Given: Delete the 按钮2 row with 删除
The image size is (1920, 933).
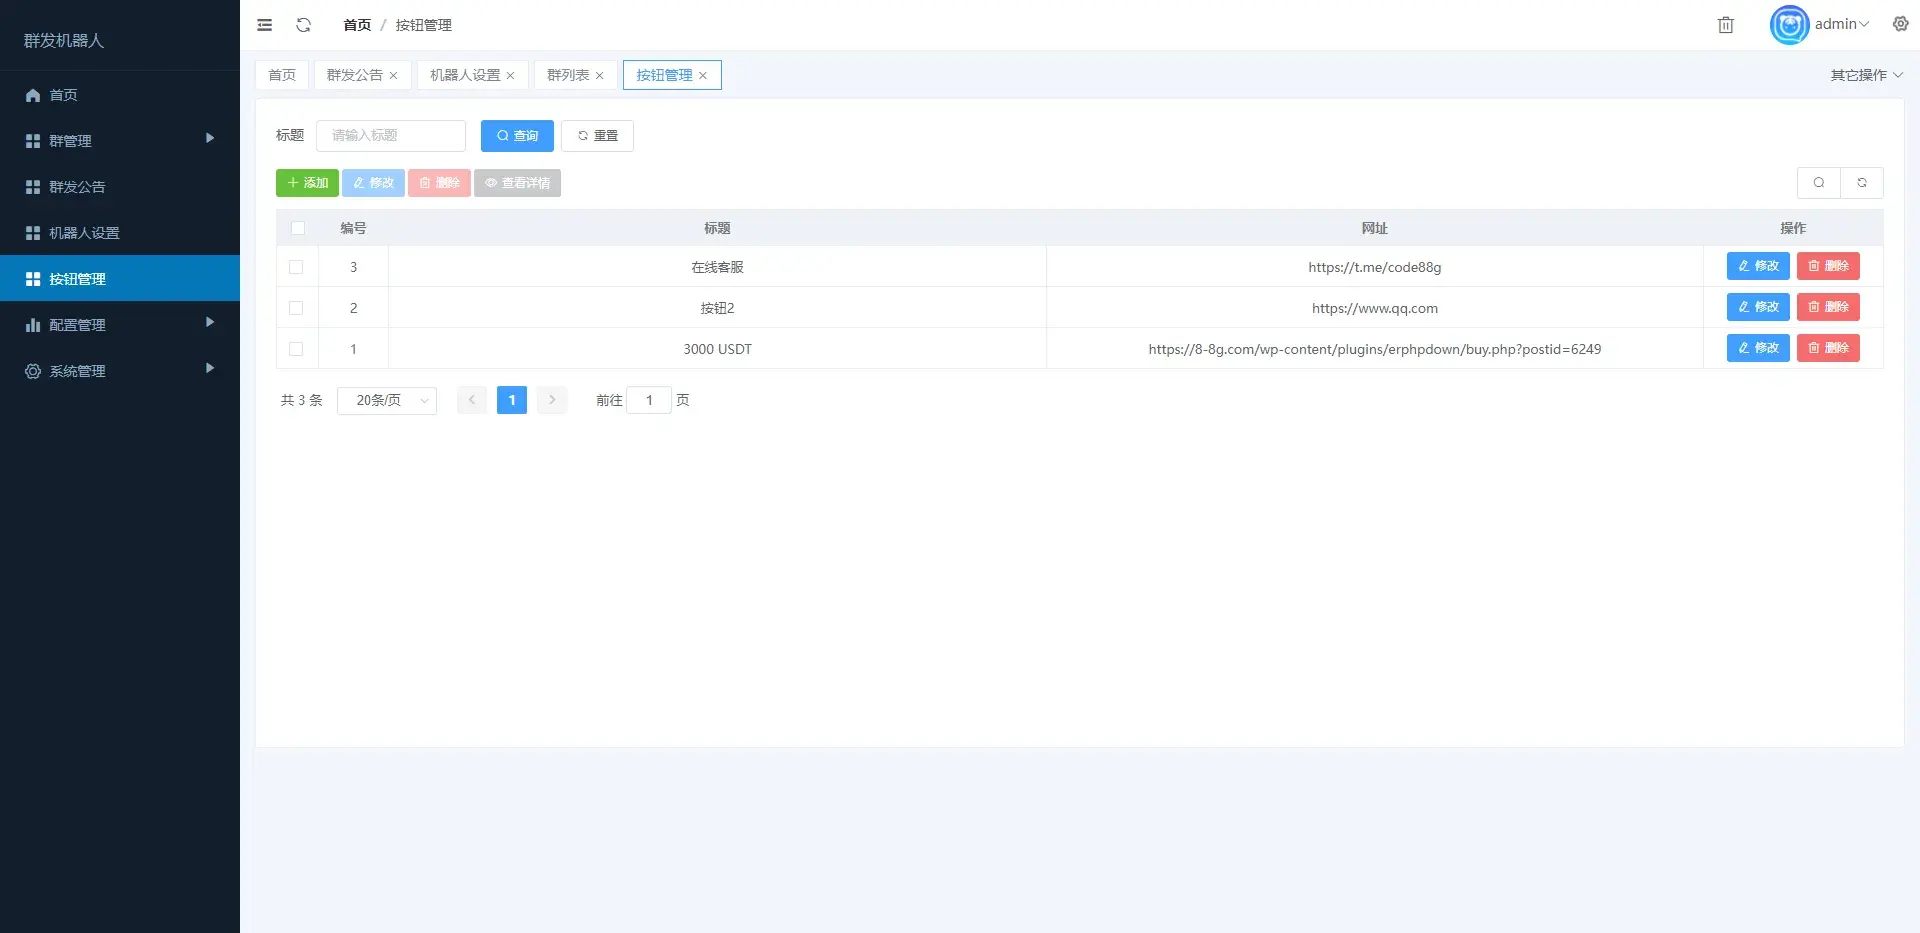Looking at the screenshot, I should [x=1828, y=307].
